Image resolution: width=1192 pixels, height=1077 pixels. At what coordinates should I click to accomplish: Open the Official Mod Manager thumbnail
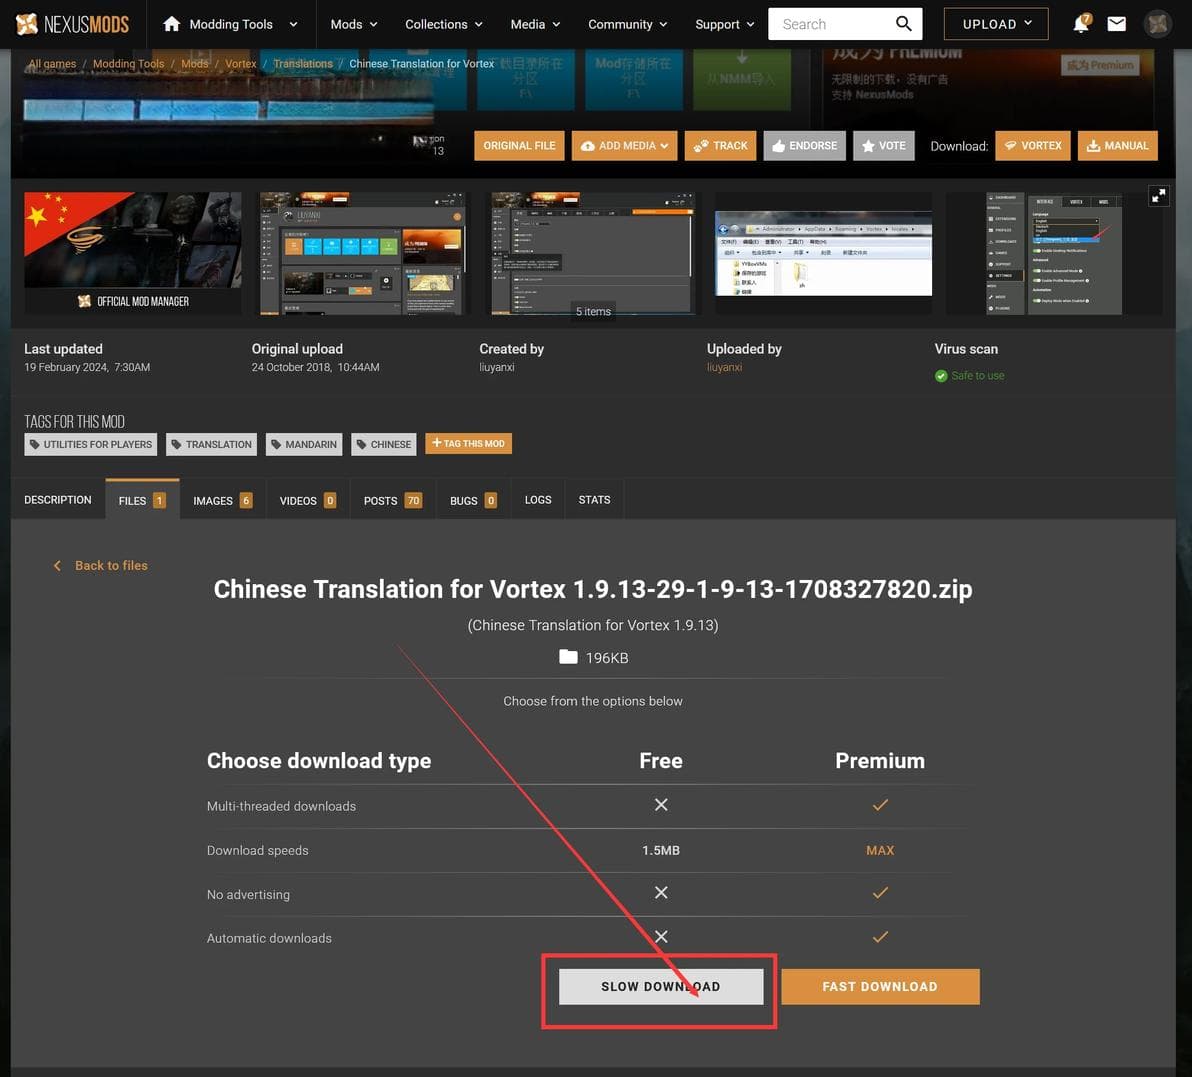click(x=133, y=252)
